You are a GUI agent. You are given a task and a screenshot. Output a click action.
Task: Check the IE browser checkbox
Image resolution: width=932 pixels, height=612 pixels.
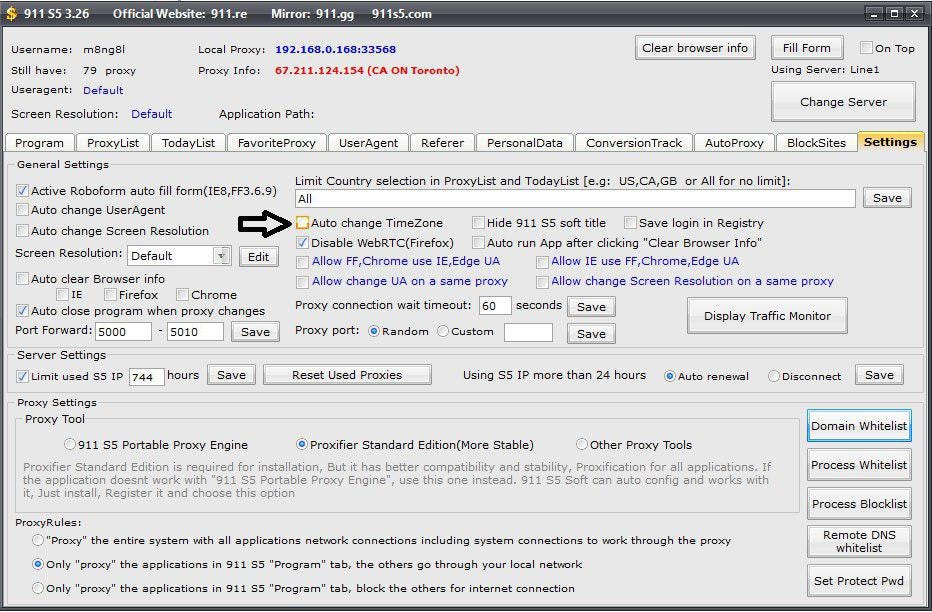coord(62,295)
